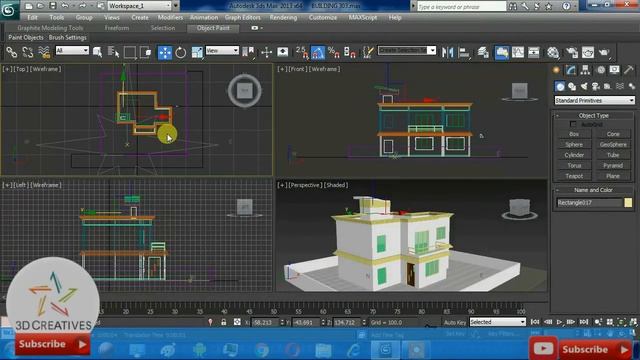Toggle the Angle Snap button
Screen dimensions: 640x360
click(318, 52)
